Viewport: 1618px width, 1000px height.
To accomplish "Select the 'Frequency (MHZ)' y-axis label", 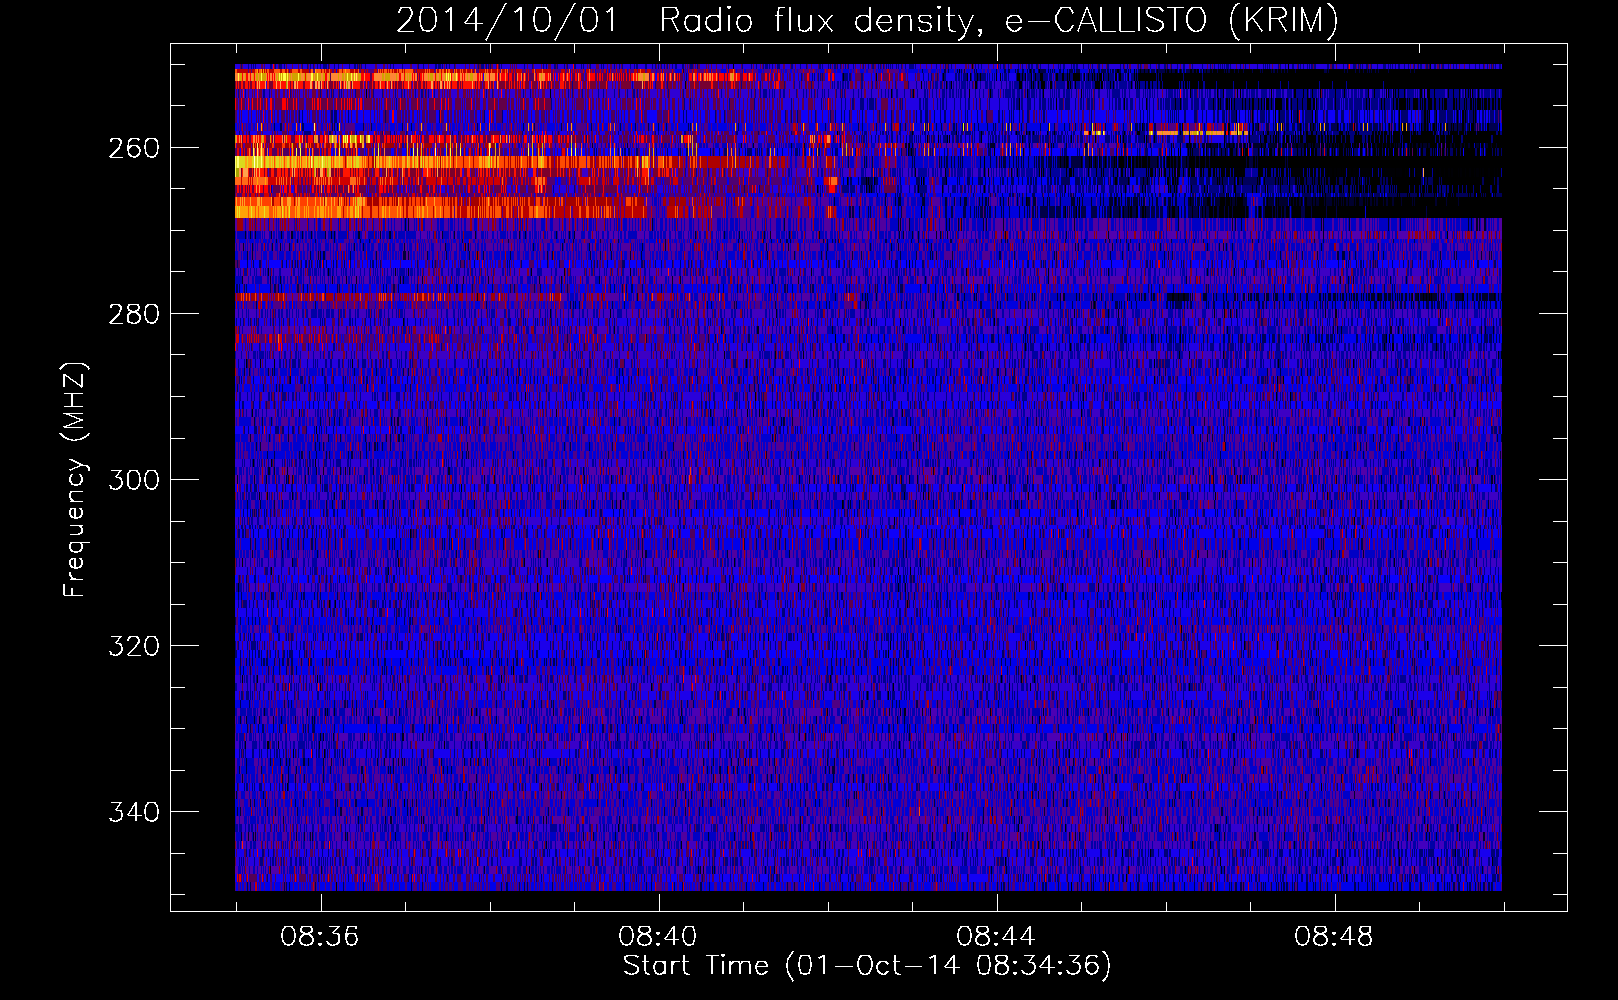I will [x=75, y=479].
